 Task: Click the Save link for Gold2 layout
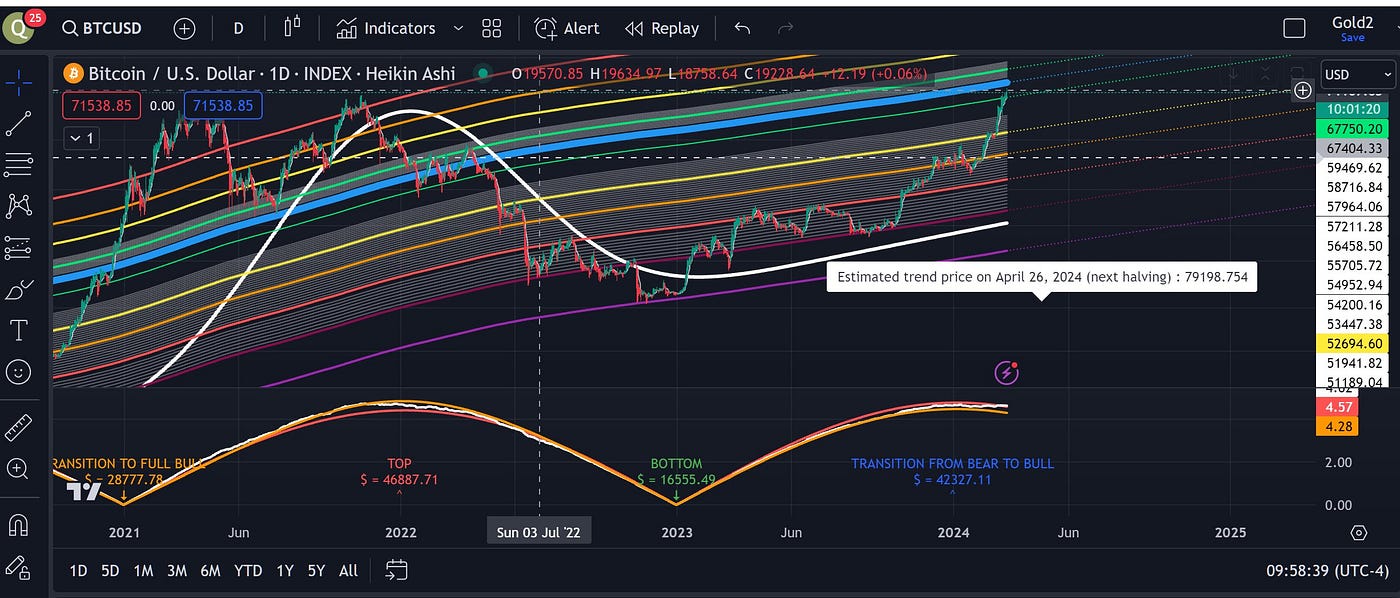[x=1352, y=37]
